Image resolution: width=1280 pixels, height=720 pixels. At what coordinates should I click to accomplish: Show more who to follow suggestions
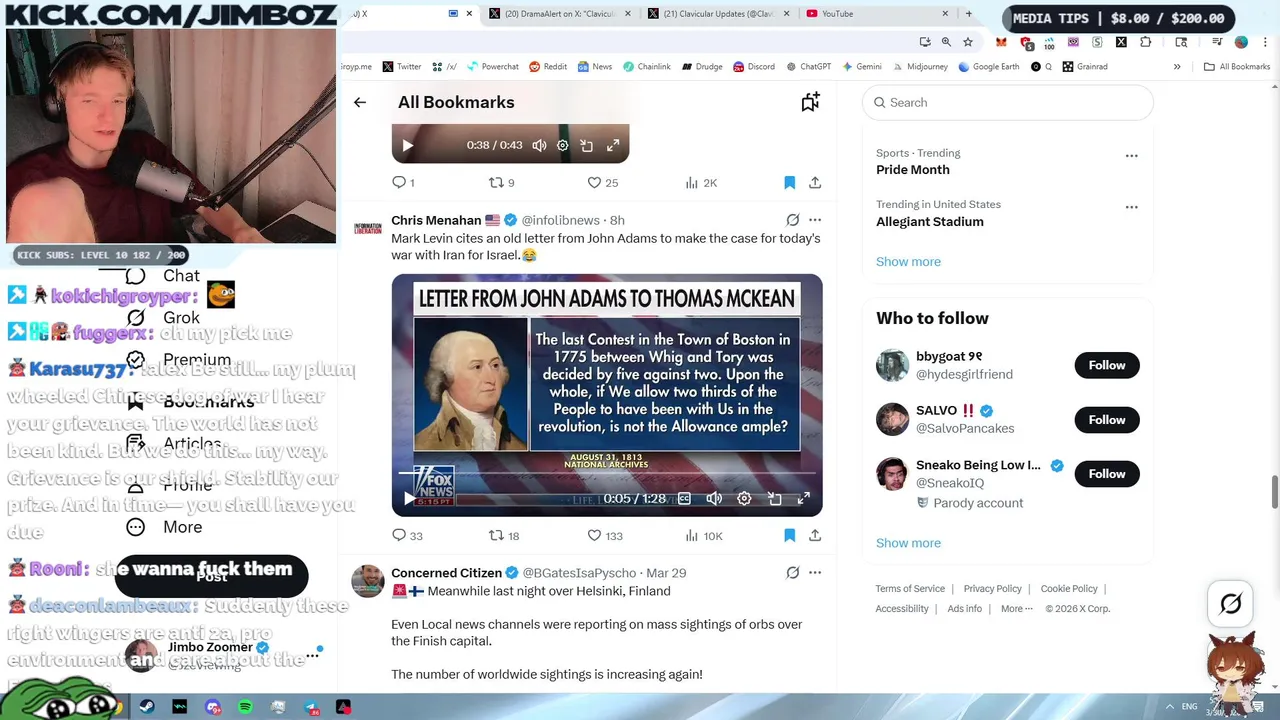tap(908, 543)
